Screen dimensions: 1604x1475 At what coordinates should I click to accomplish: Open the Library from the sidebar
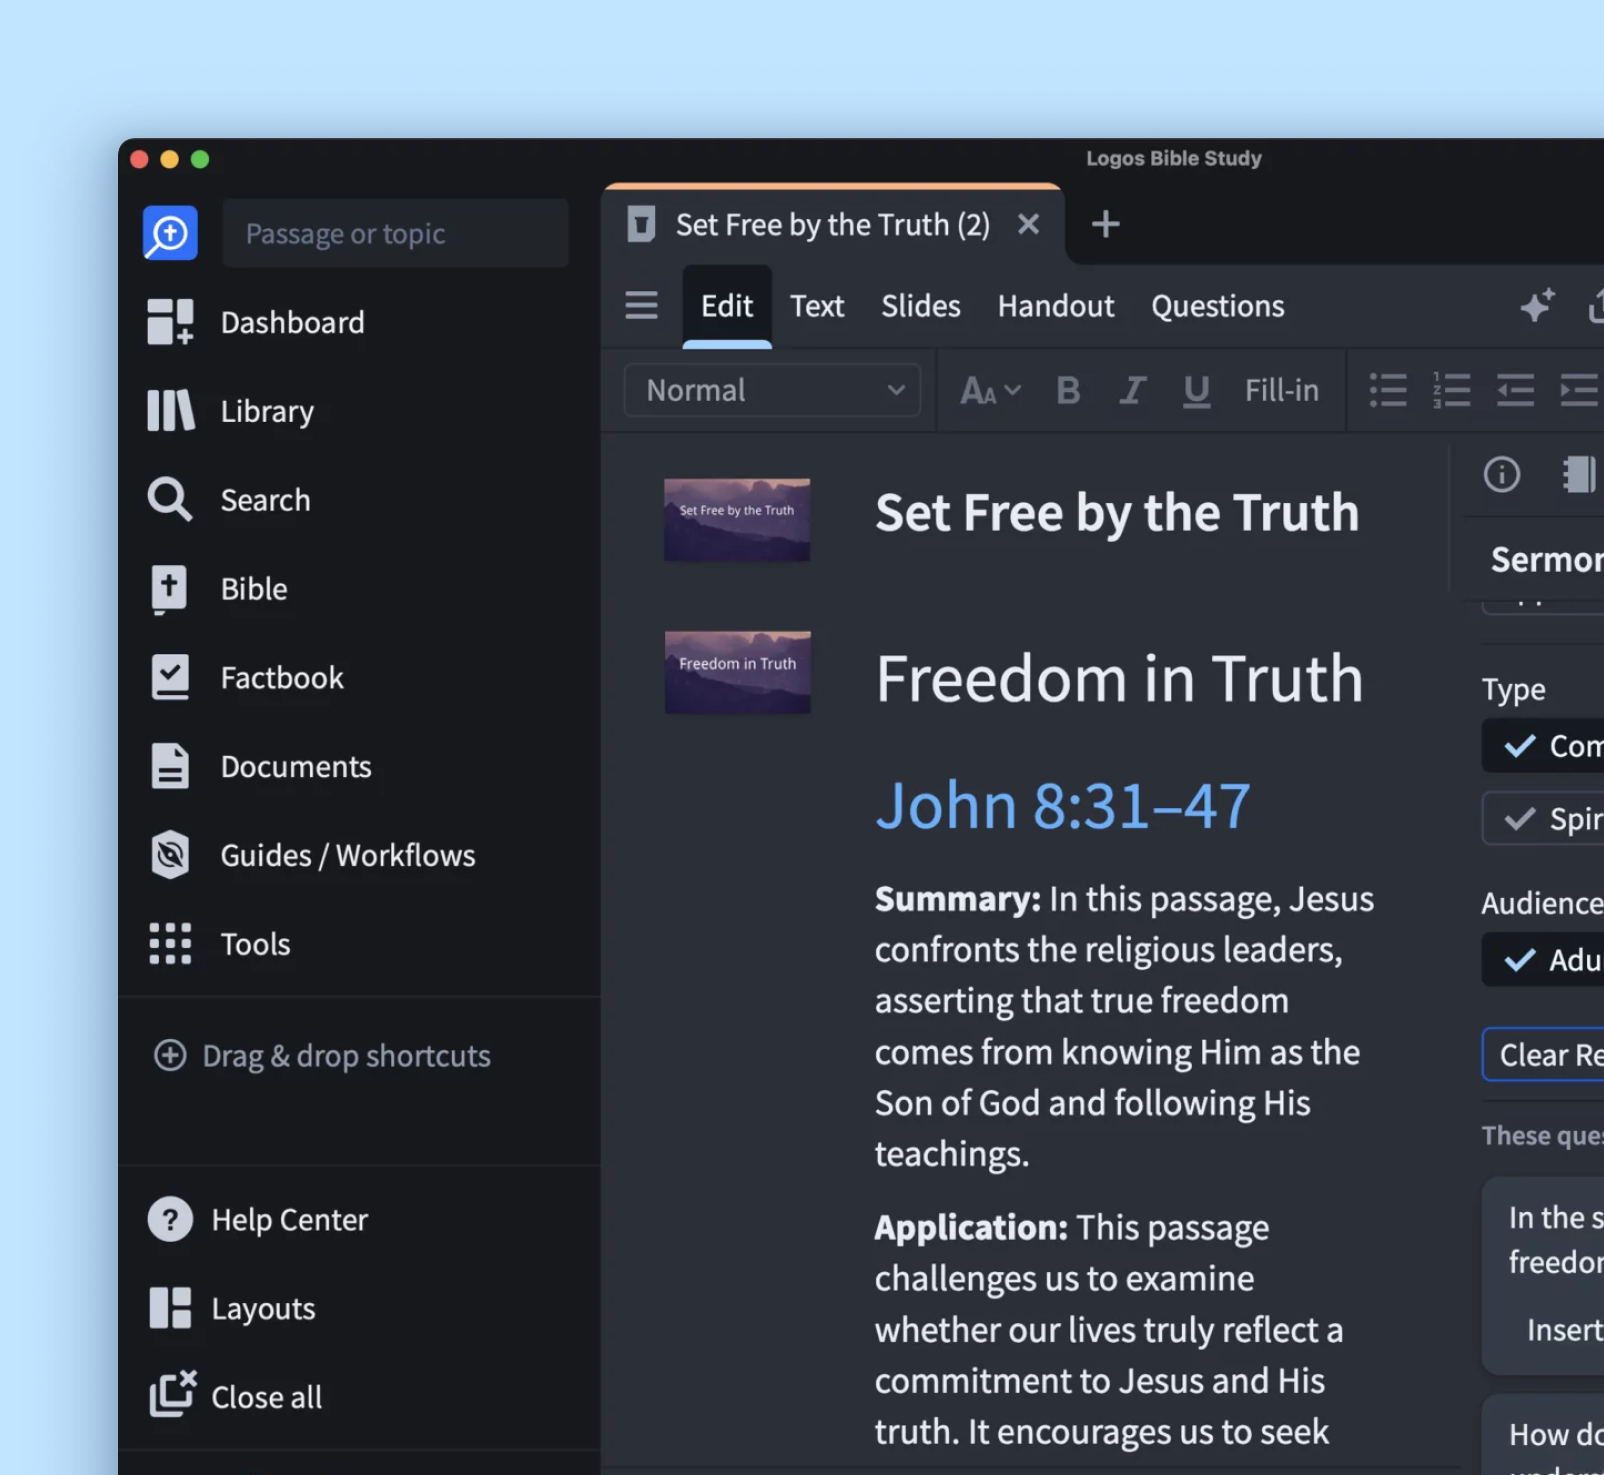pos(267,411)
